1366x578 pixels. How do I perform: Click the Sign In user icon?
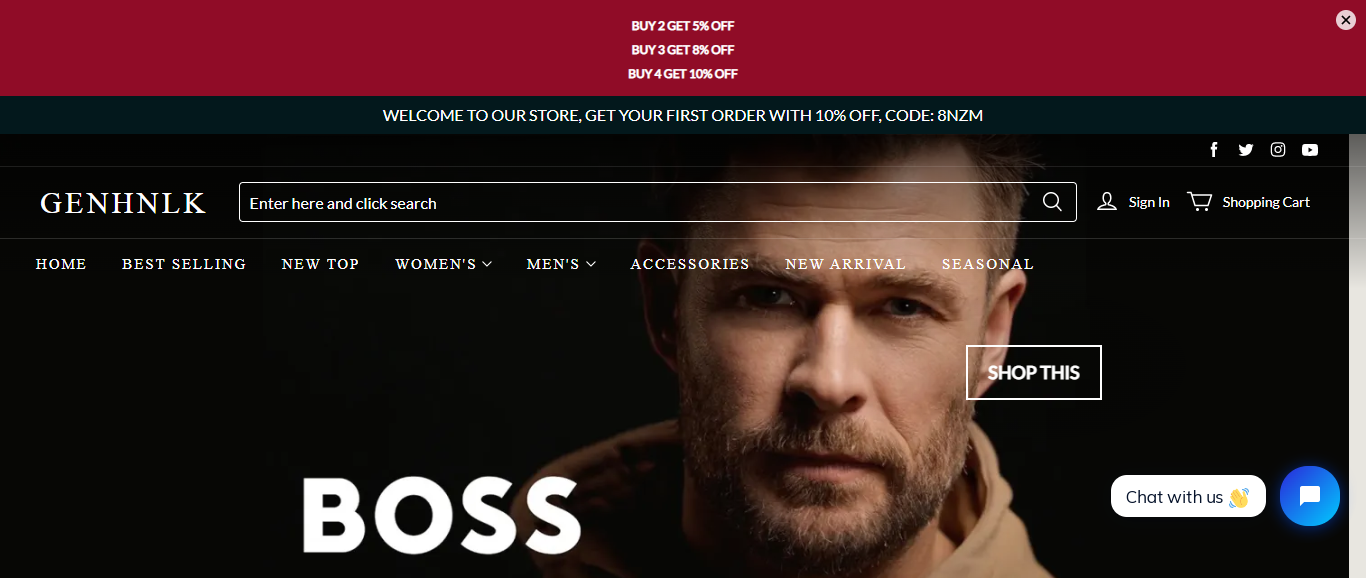(x=1106, y=202)
